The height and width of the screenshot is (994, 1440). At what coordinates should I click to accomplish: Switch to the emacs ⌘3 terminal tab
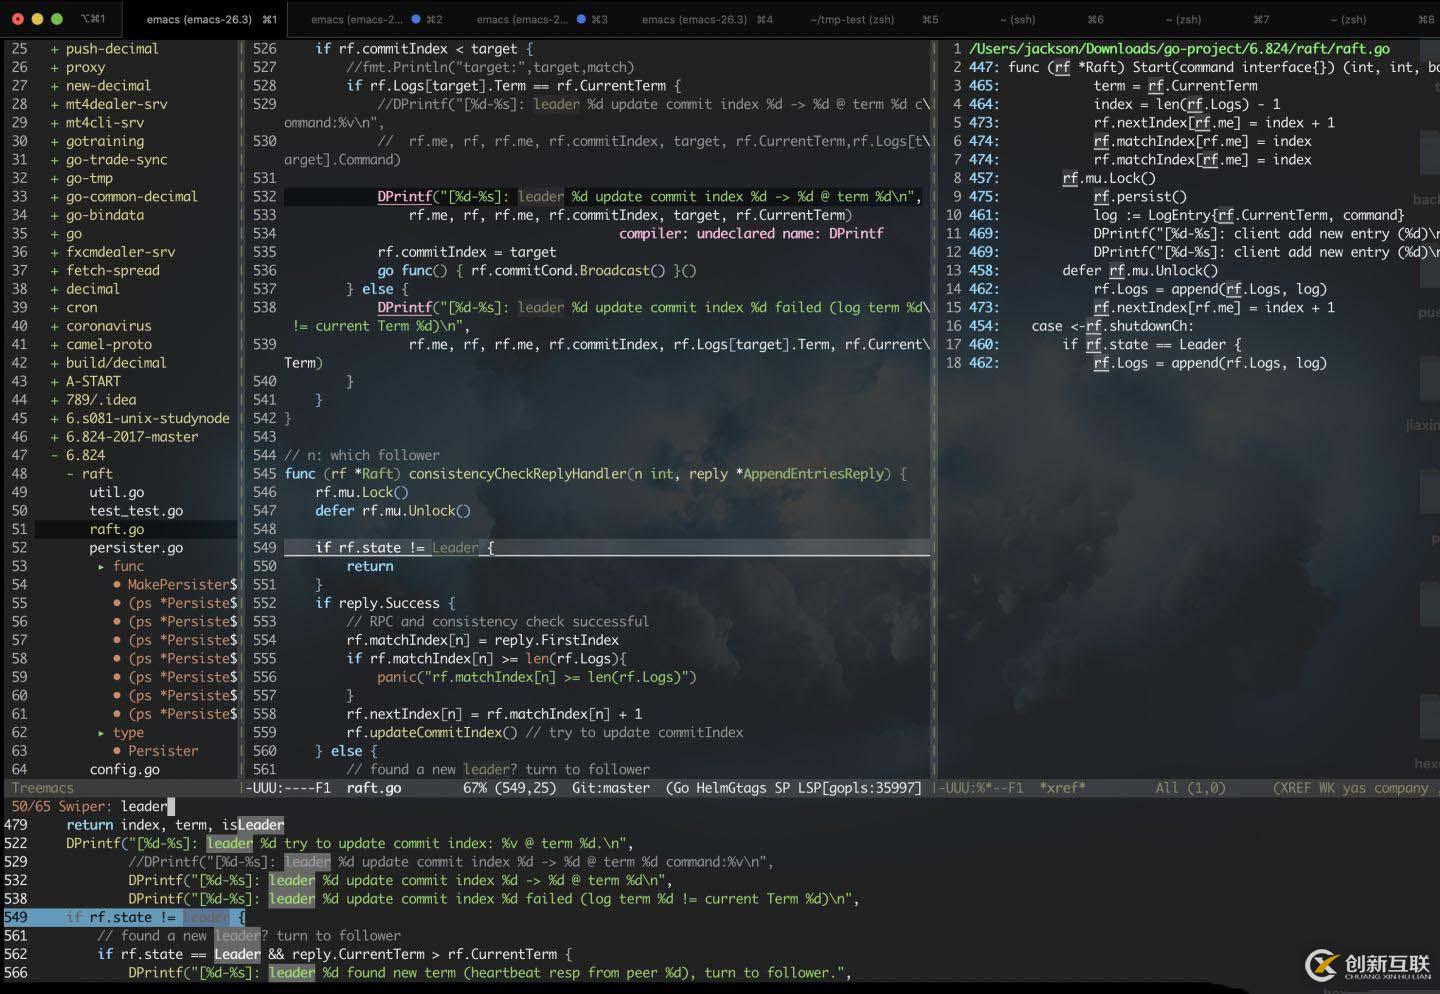(541, 19)
